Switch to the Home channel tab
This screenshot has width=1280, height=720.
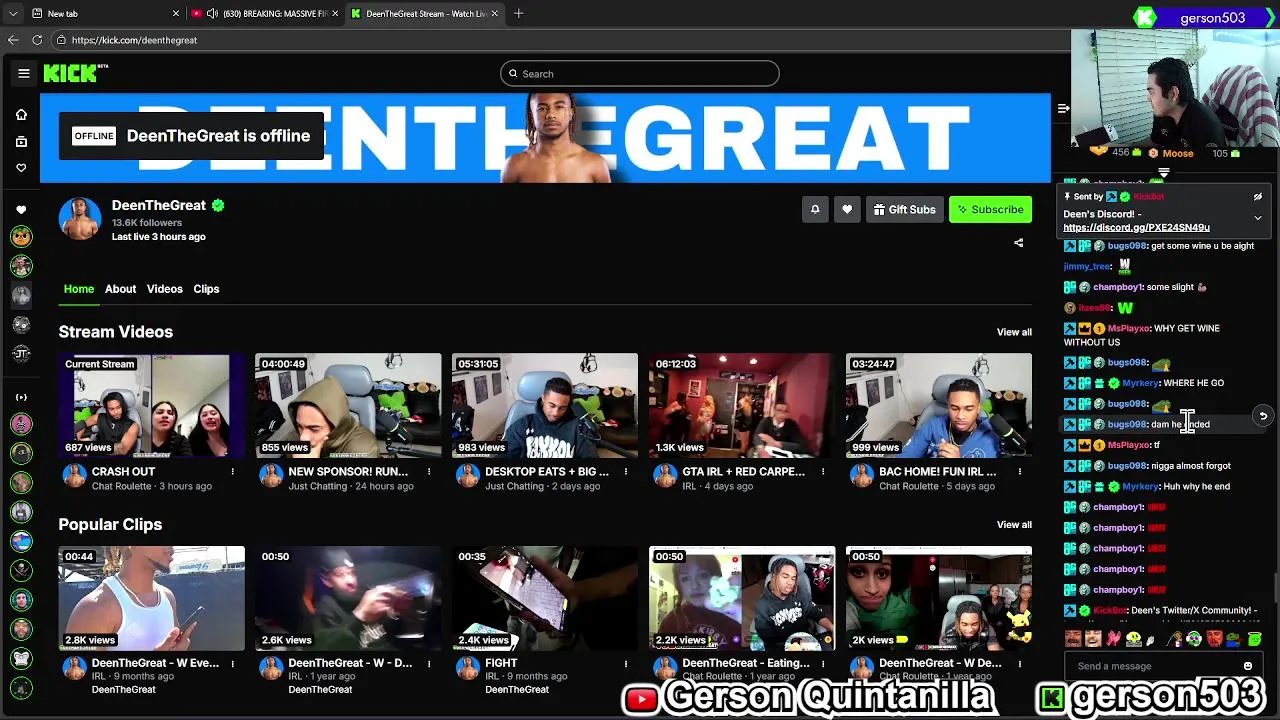(79, 289)
